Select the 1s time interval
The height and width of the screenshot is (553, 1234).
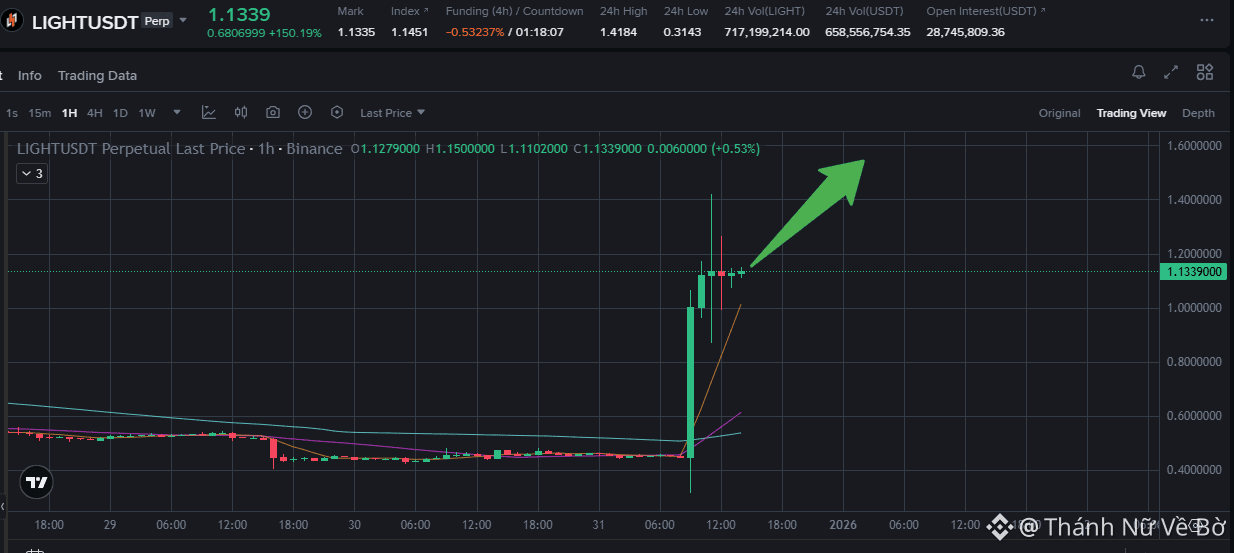pos(12,113)
